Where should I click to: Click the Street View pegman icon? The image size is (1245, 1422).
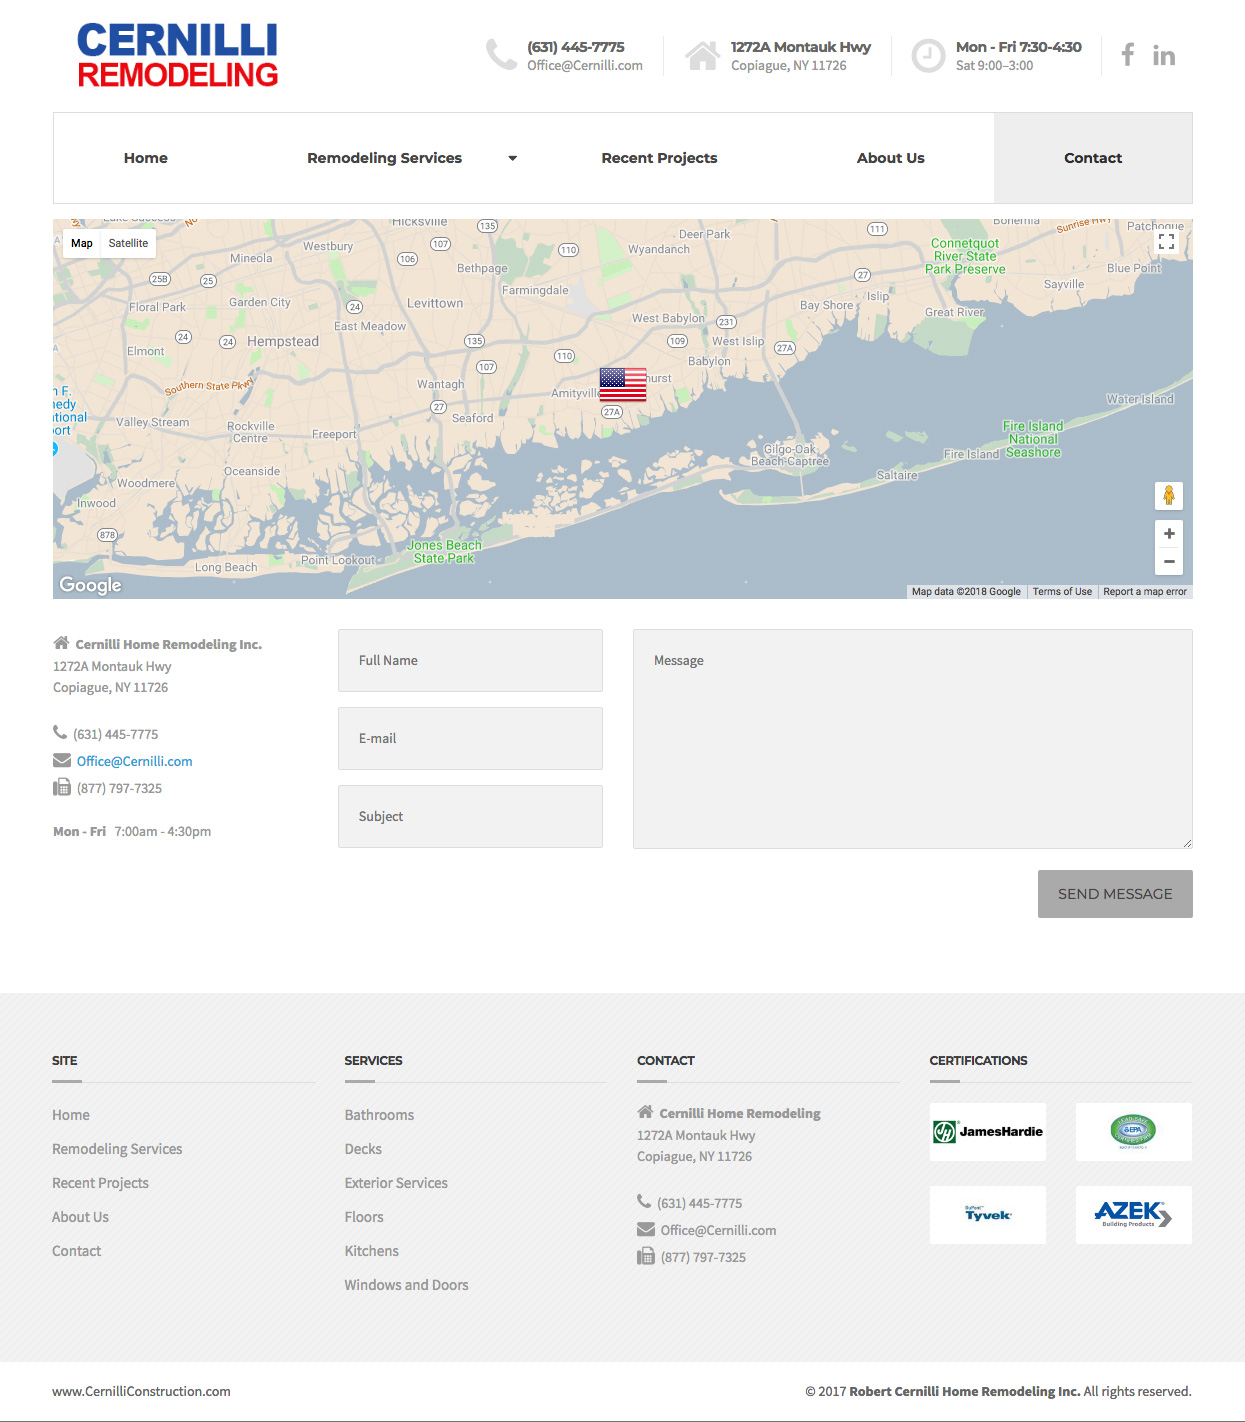pos(1168,496)
